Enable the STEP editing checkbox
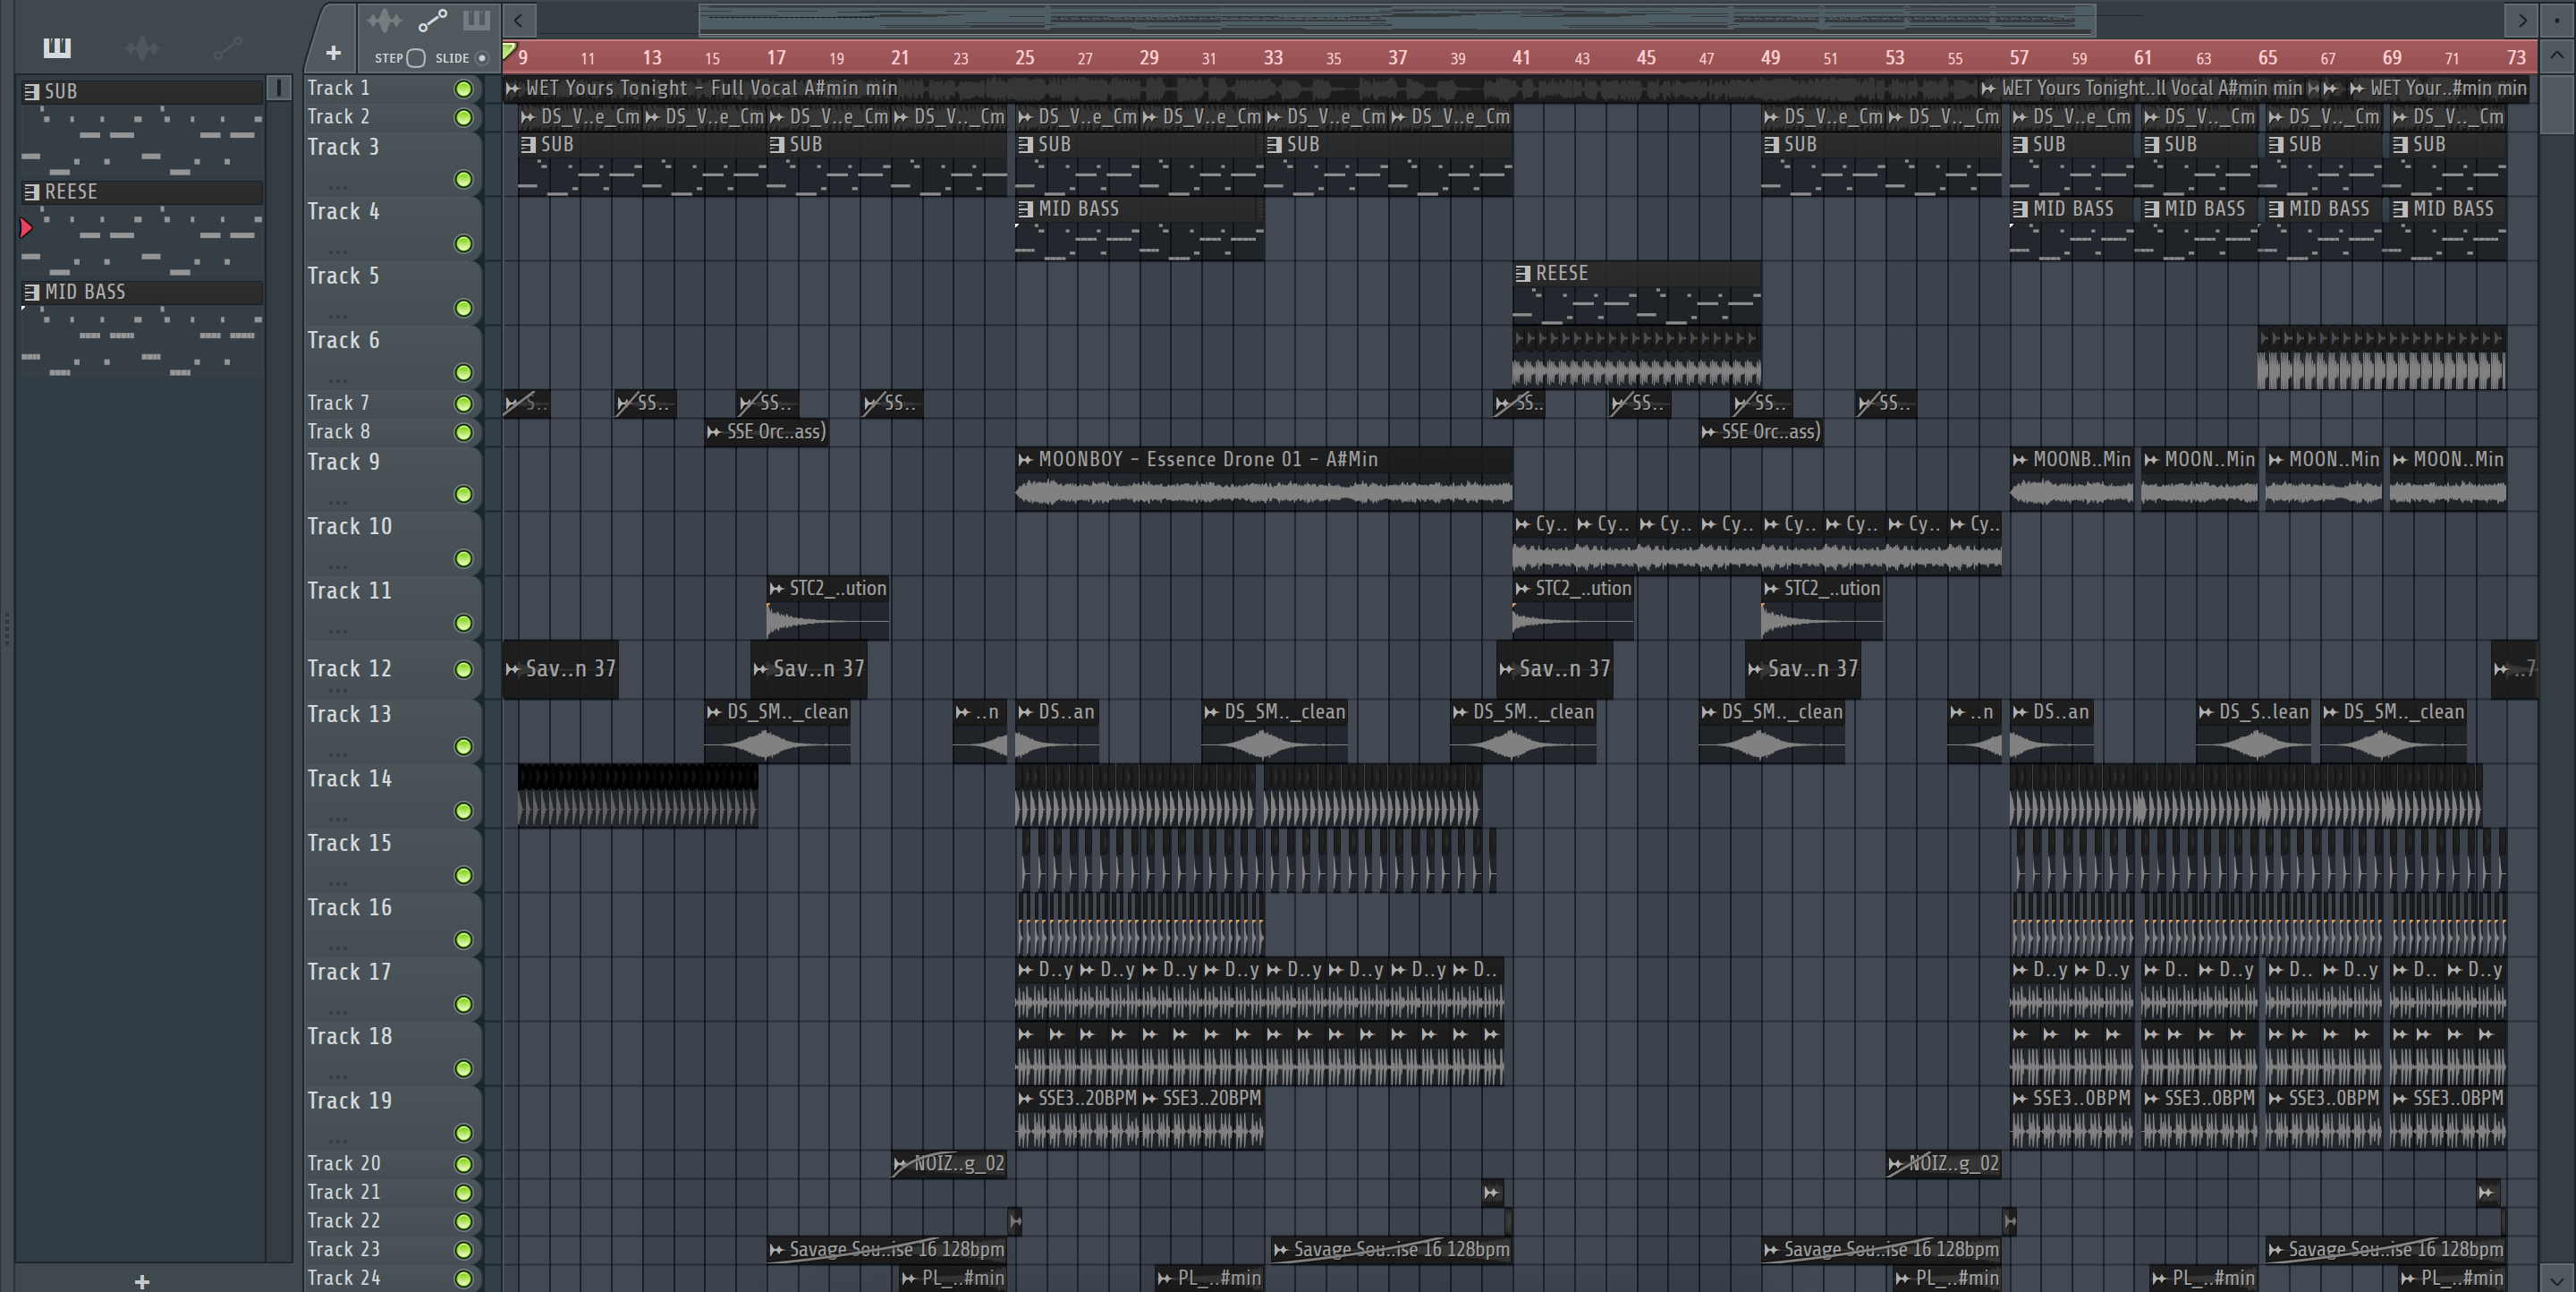Viewport: 2576px width, 1292px height. pyautogui.click(x=416, y=58)
